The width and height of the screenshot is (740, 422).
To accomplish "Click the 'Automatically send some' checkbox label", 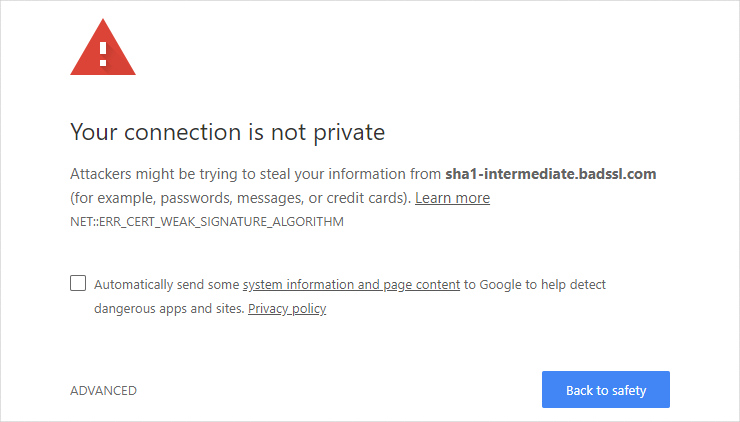I will pos(167,285).
